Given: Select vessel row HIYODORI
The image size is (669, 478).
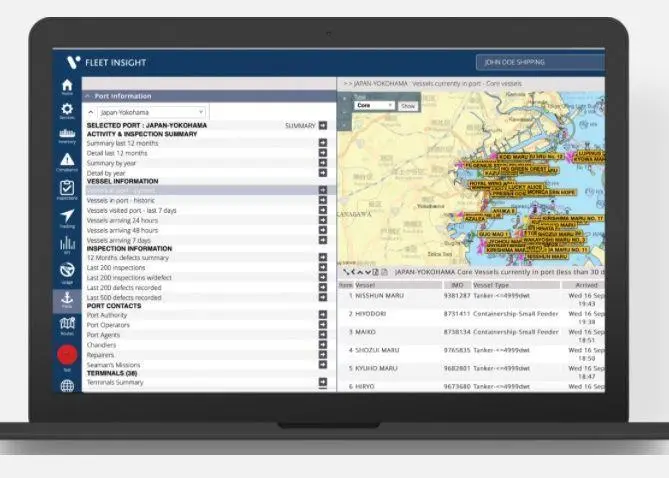Looking at the screenshot, I should point(471,318).
